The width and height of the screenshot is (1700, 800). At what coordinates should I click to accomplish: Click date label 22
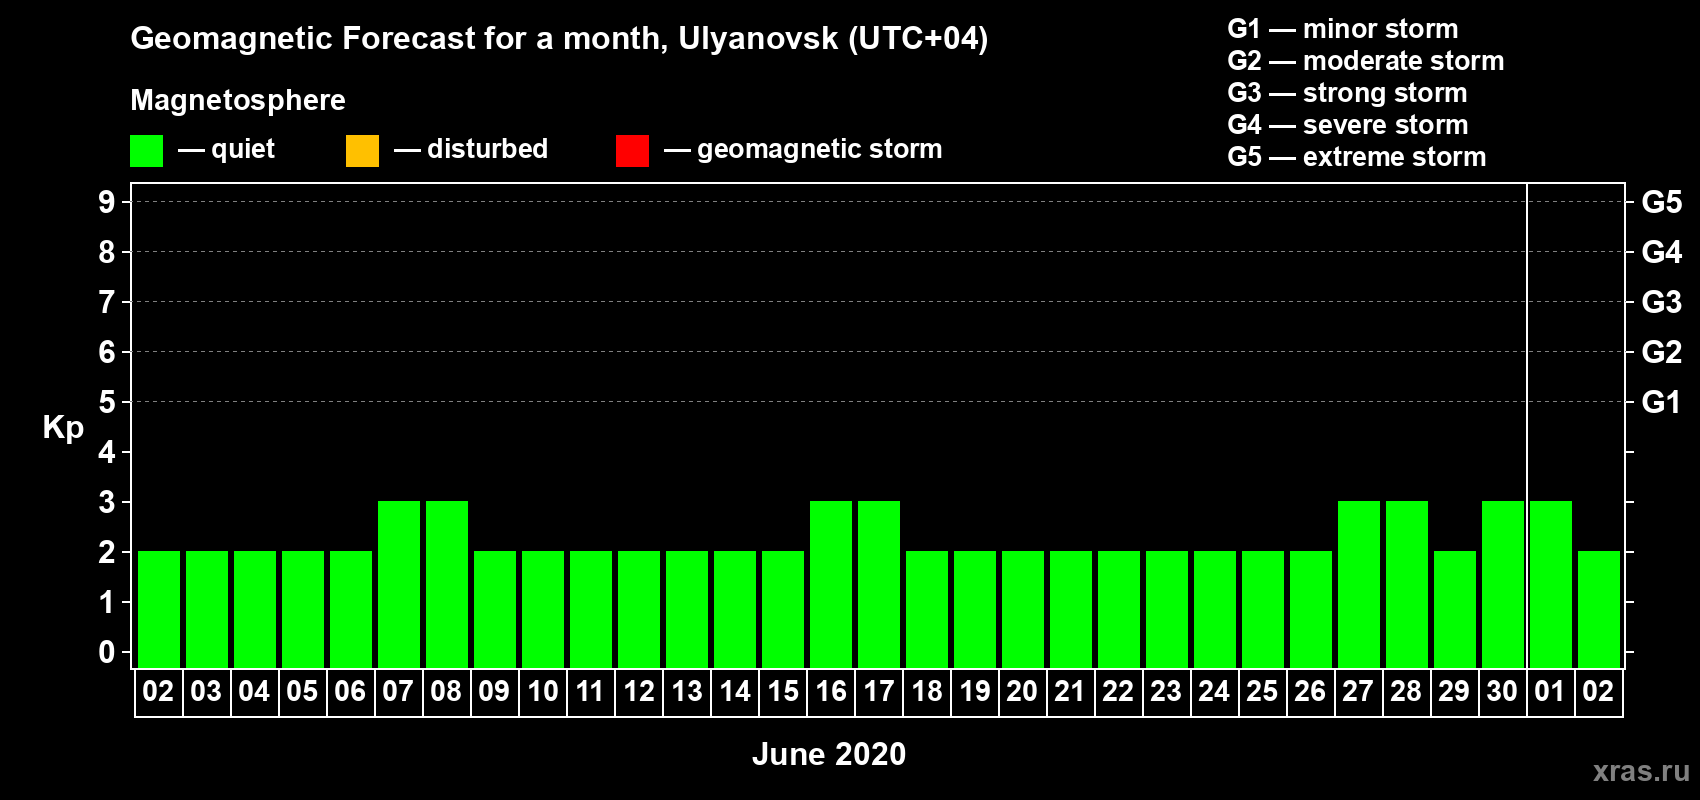pos(1118,691)
